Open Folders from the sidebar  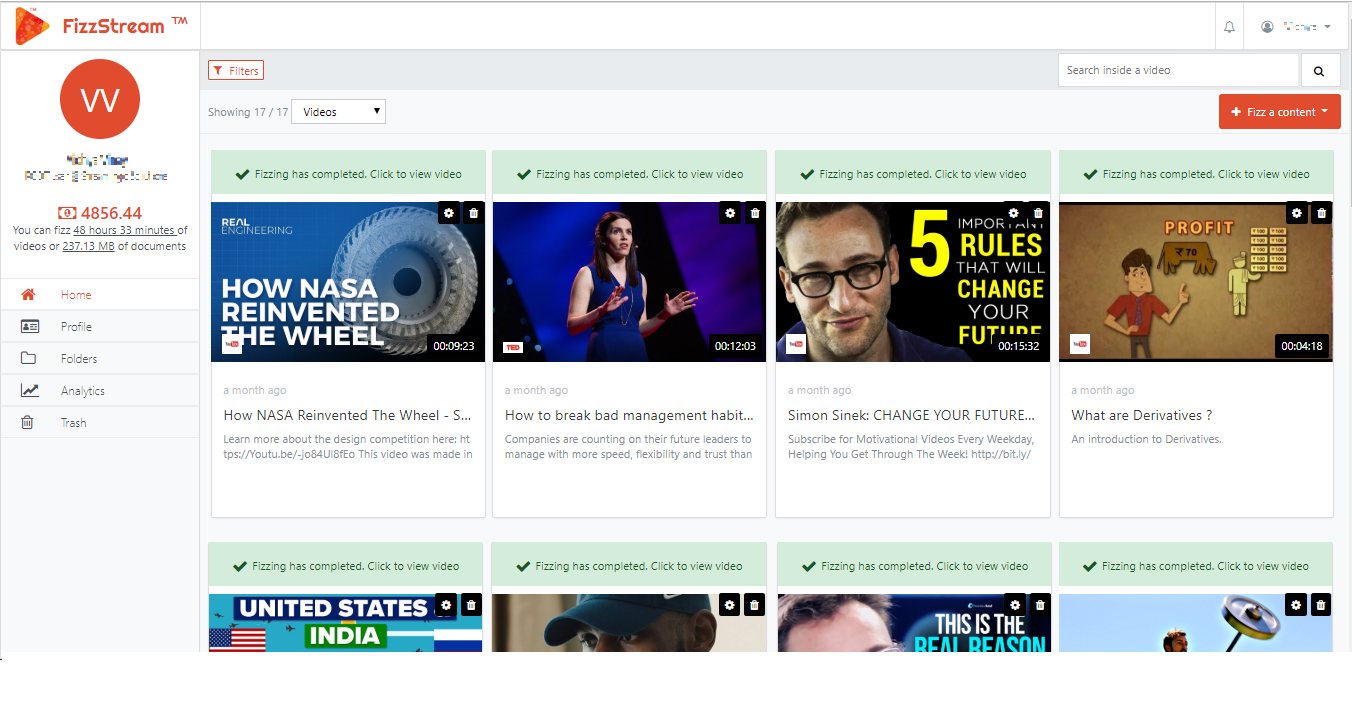pos(79,359)
